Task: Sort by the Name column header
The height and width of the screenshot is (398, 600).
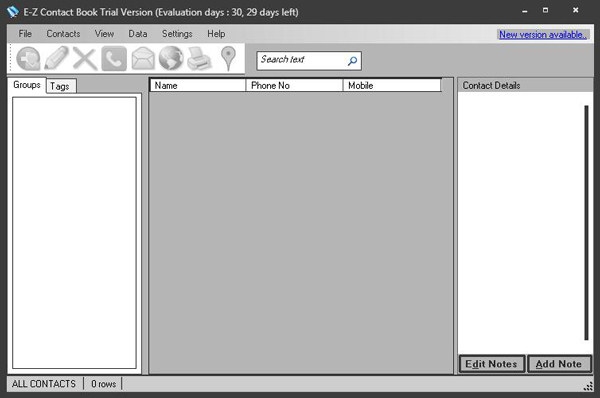Action: 197,85
